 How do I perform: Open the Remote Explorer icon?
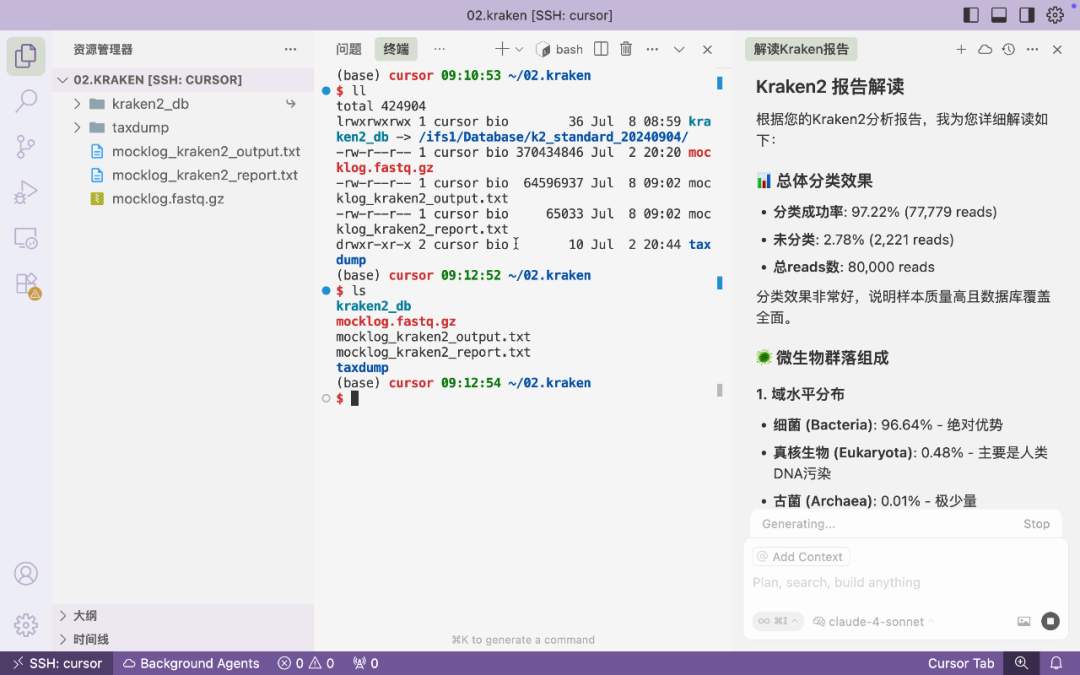pyautogui.click(x=25, y=238)
